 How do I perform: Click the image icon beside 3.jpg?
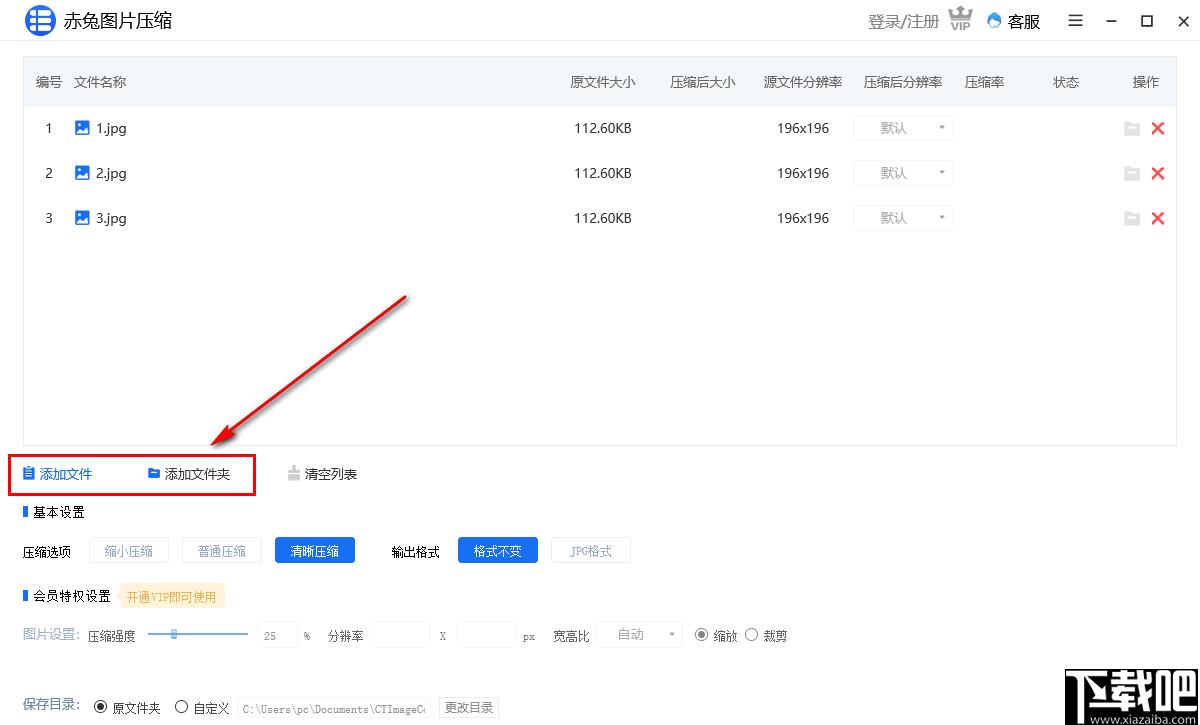82,218
